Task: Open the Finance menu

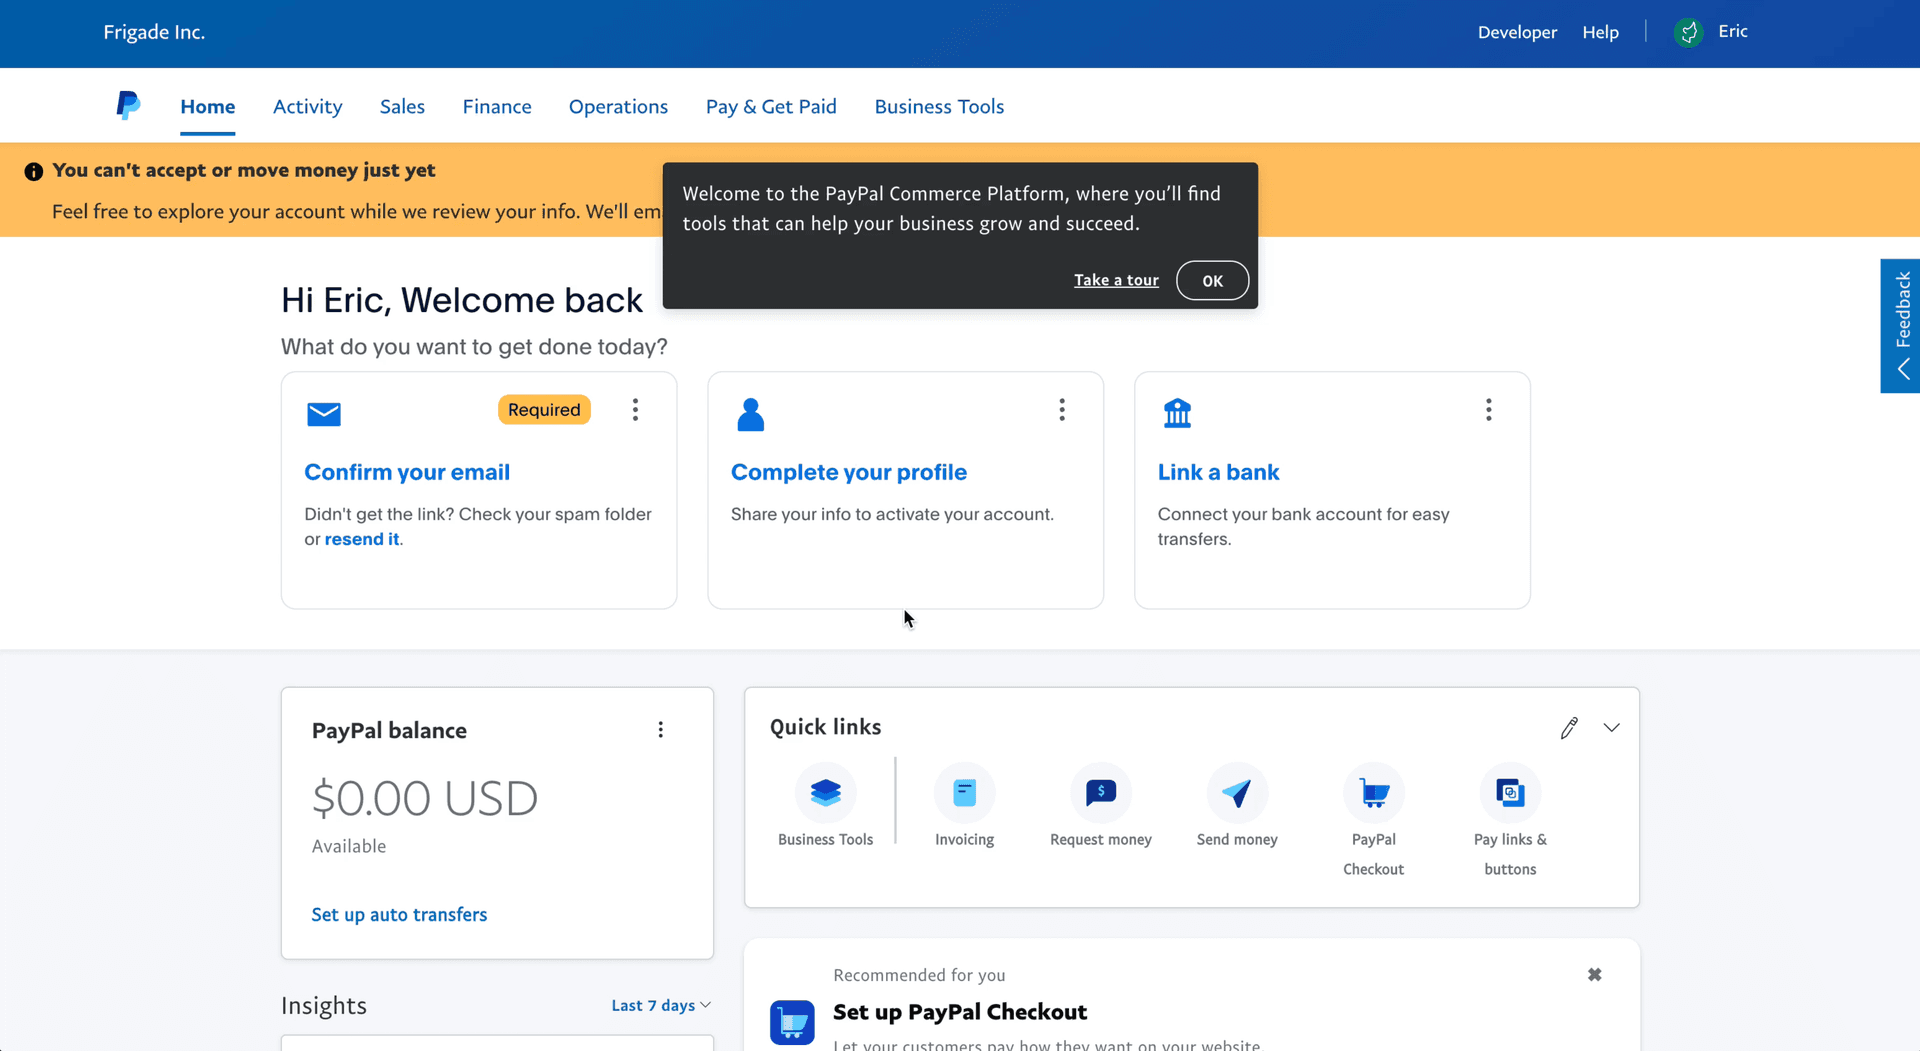Action: coord(496,106)
